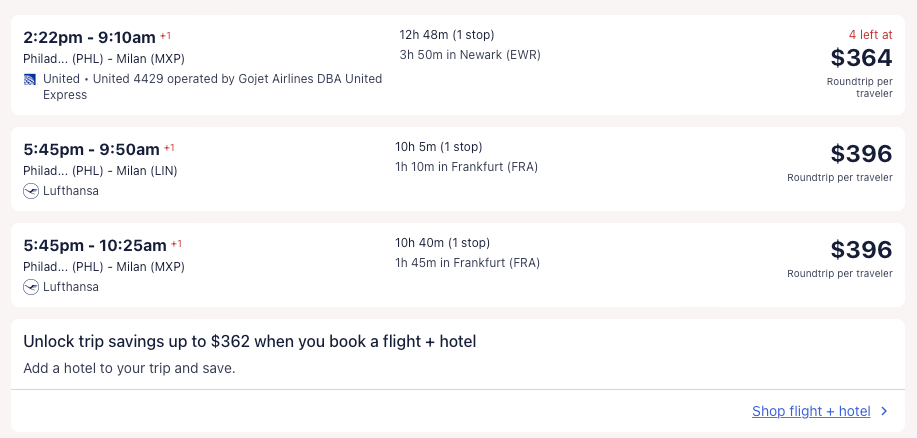Viewport: 917px width, 438px height.
Task: Click the 12h 48m (1 stop) duration
Action: click(446, 35)
